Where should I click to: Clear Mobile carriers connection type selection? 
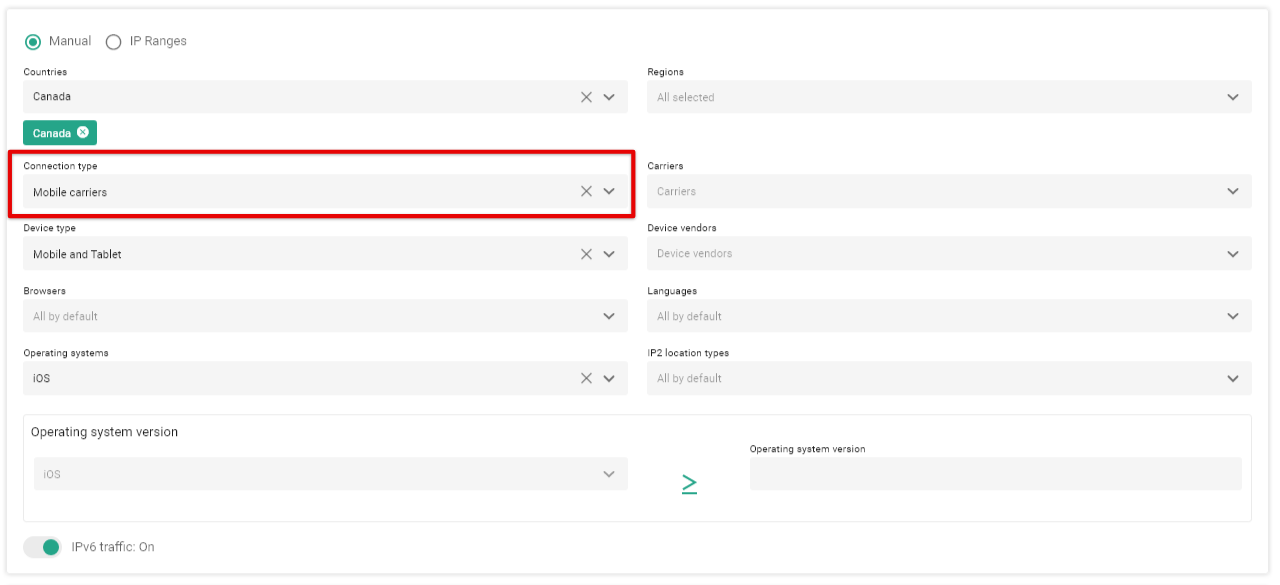coord(586,191)
